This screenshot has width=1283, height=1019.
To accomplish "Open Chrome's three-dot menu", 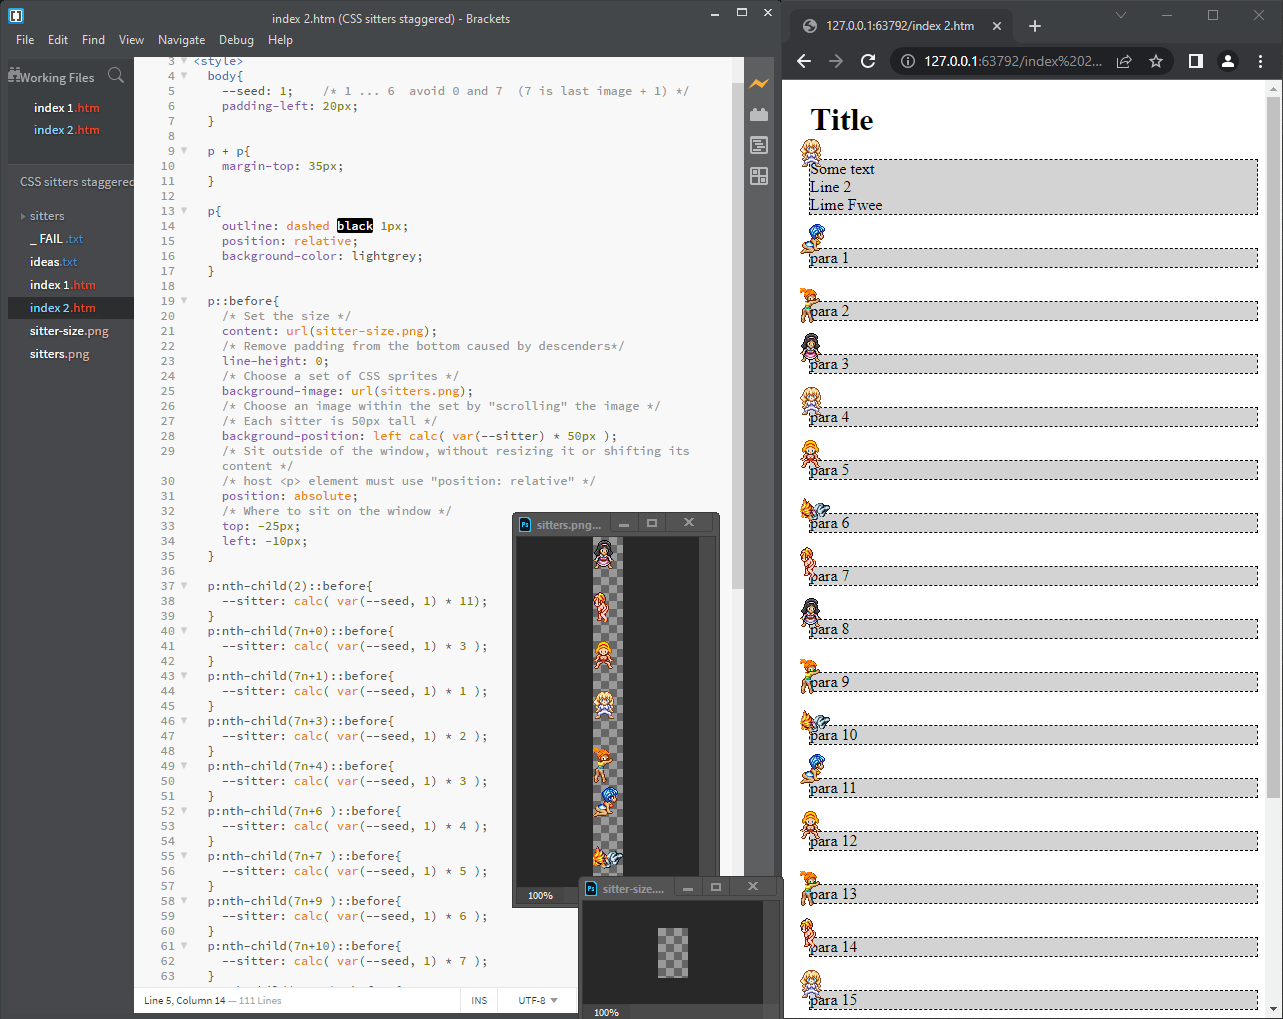I will [x=1260, y=61].
